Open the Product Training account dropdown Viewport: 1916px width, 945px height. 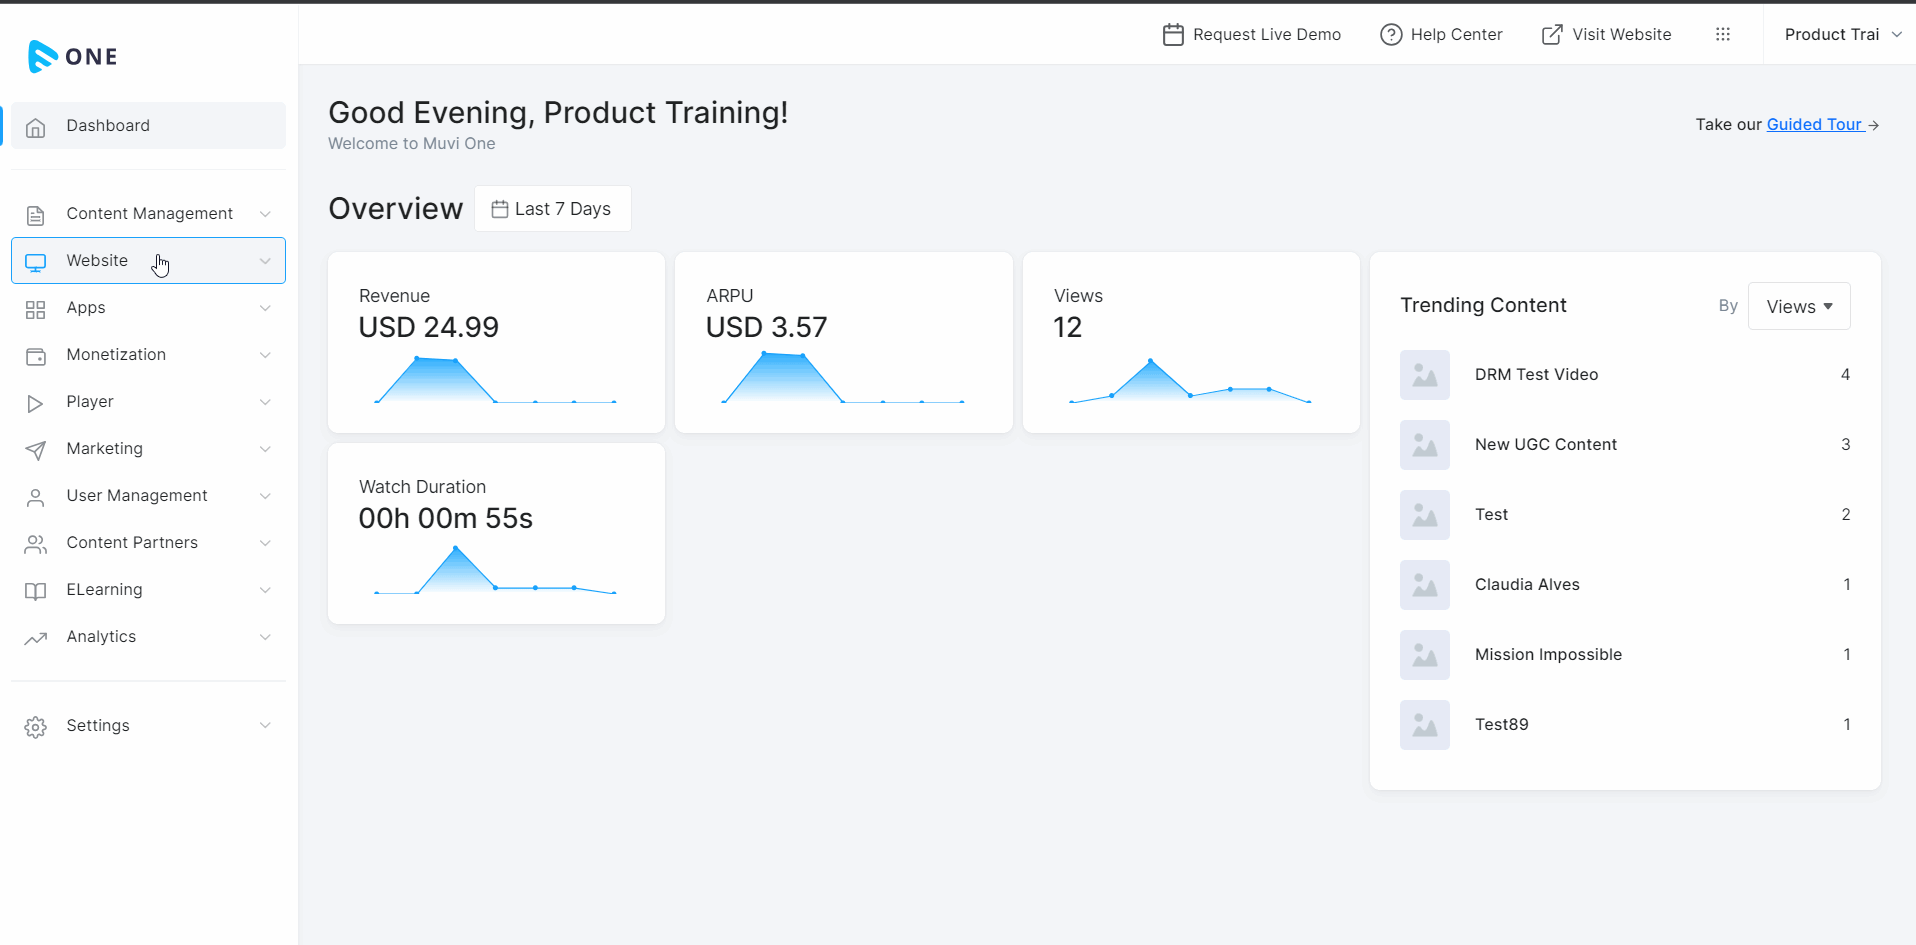[x=1842, y=35]
